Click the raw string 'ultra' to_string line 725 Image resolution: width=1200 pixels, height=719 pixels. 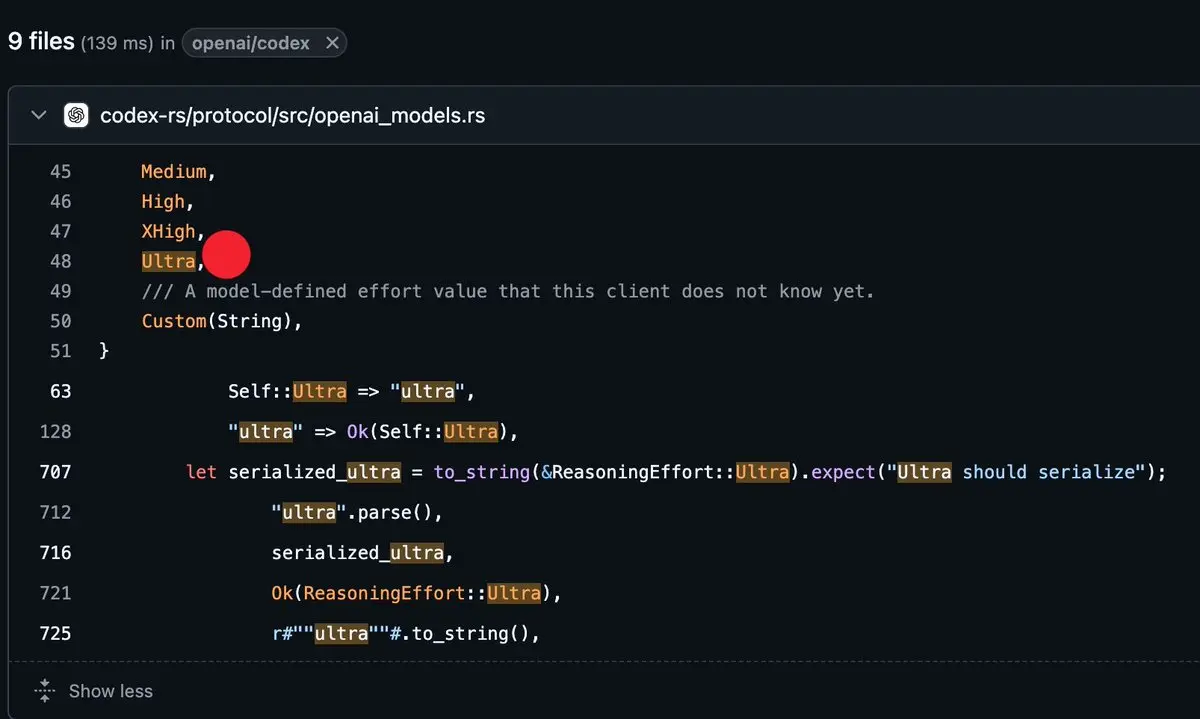(x=406, y=634)
